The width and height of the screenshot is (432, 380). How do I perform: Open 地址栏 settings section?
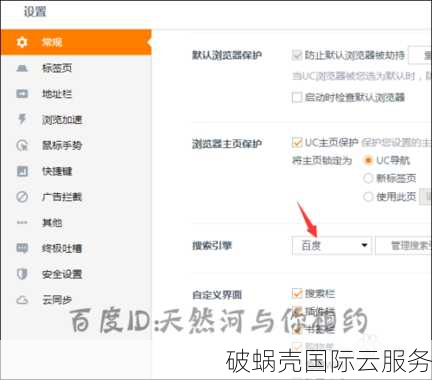tap(76, 94)
